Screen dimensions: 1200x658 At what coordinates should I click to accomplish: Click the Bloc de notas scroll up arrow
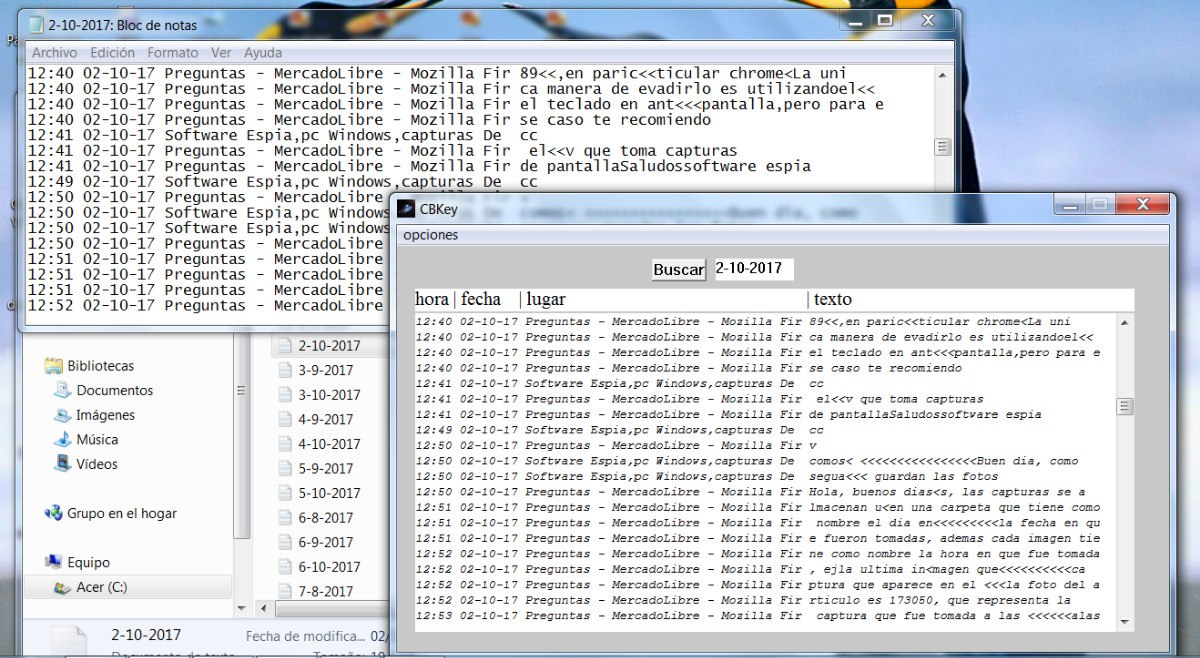[x=942, y=74]
